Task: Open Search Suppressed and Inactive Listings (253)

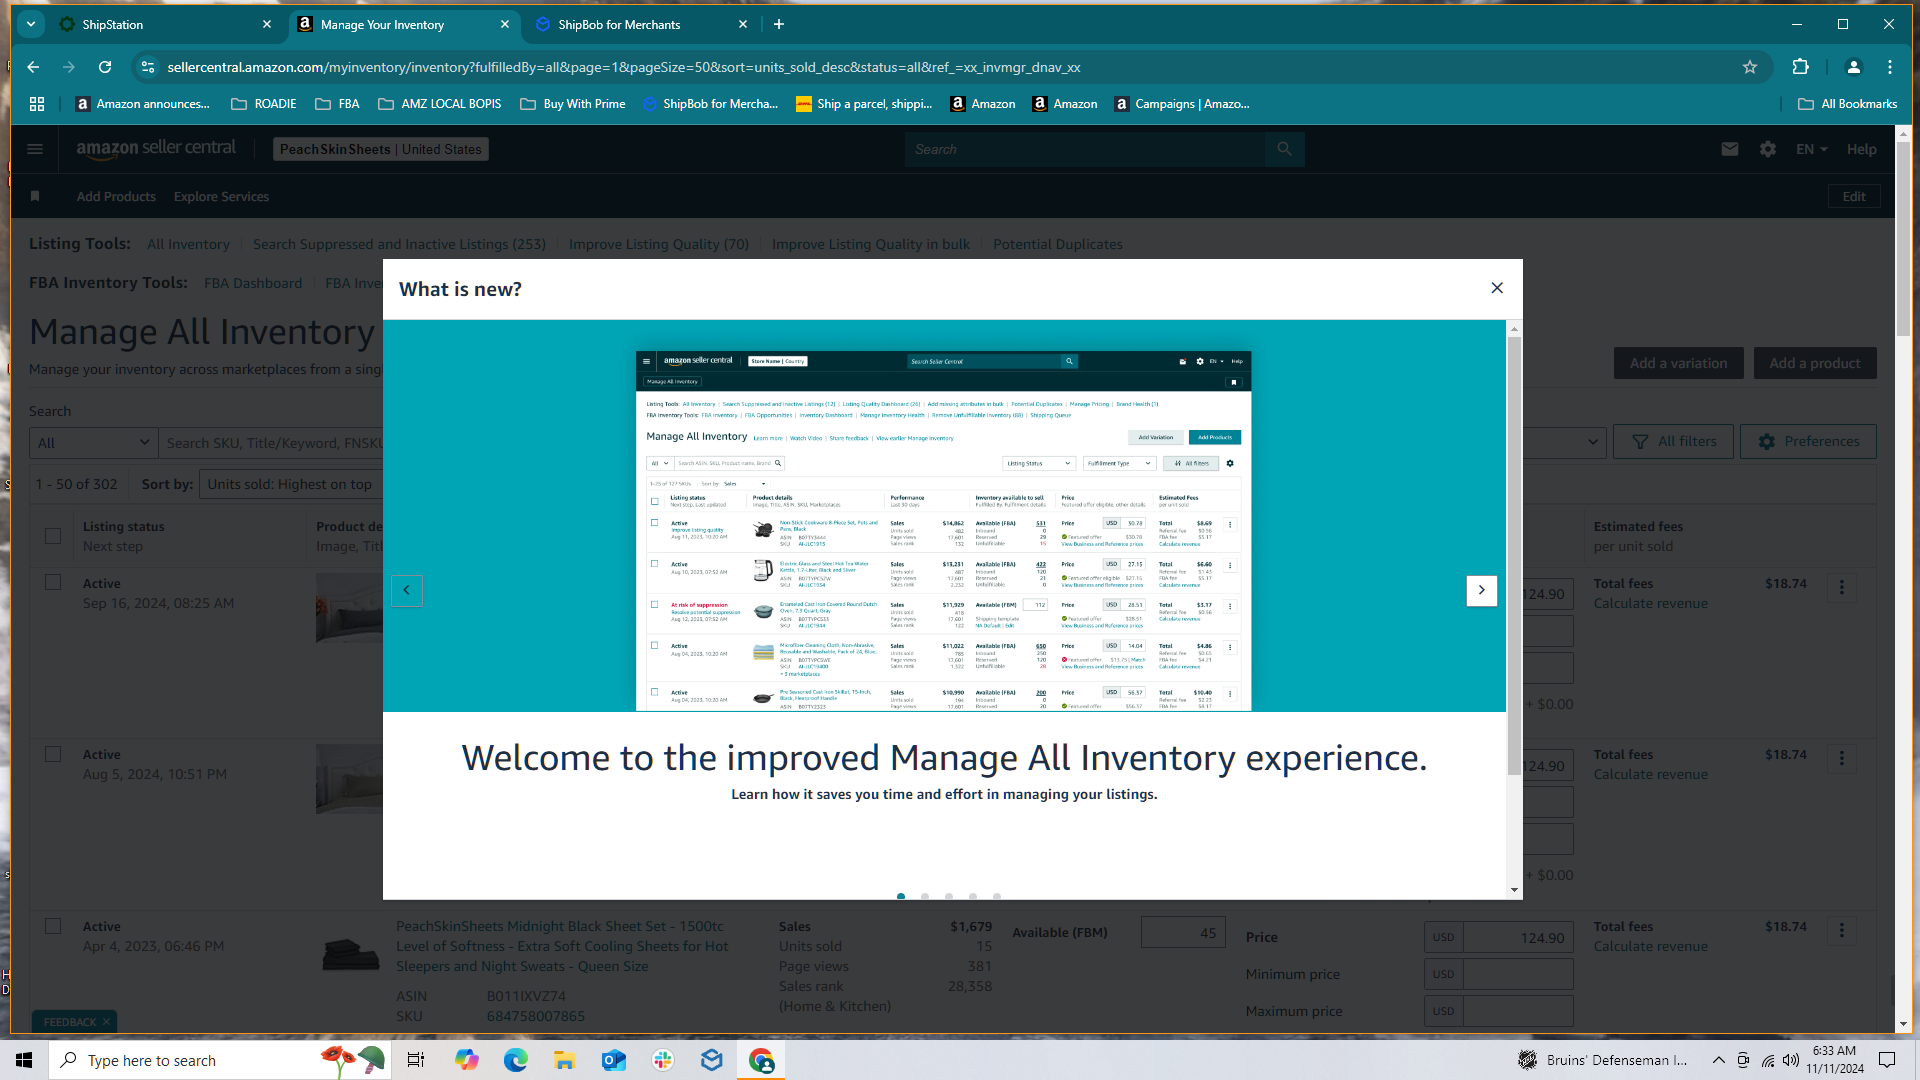Action: pyautogui.click(x=399, y=244)
